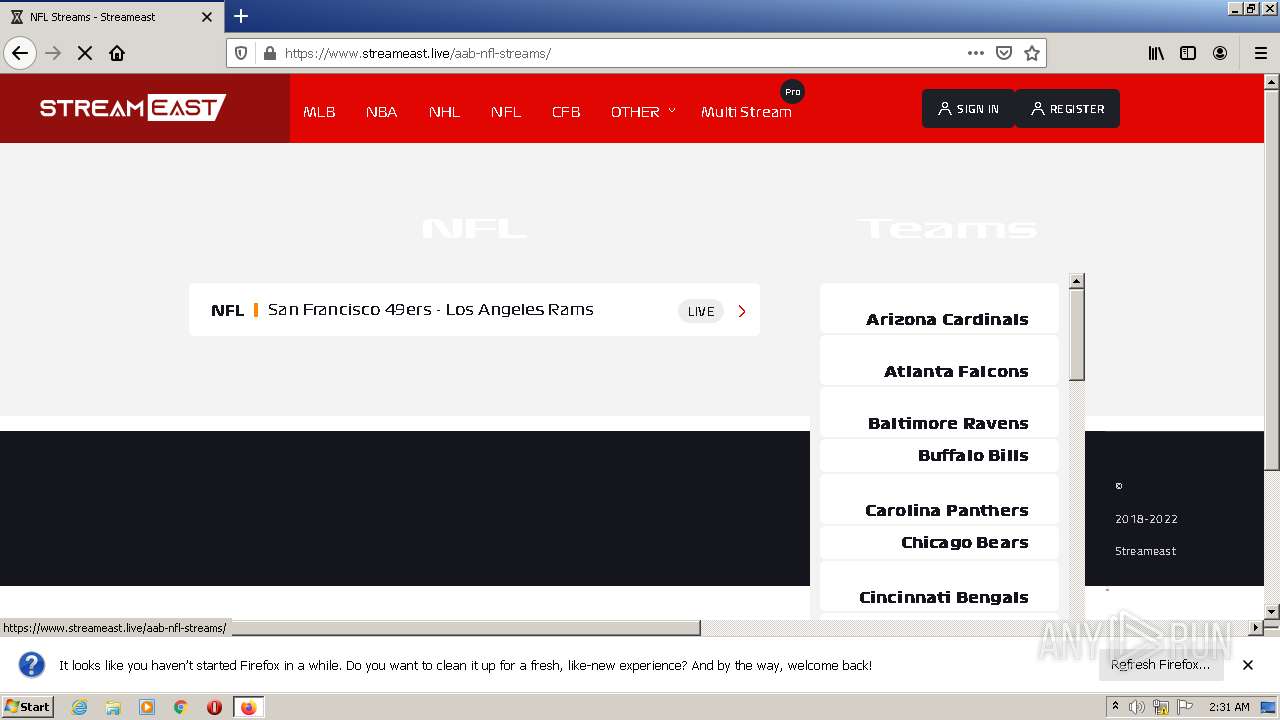Screen dimensions: 1280x720
Task: Bookmark this page with the star
Action: click(1032, 53)
